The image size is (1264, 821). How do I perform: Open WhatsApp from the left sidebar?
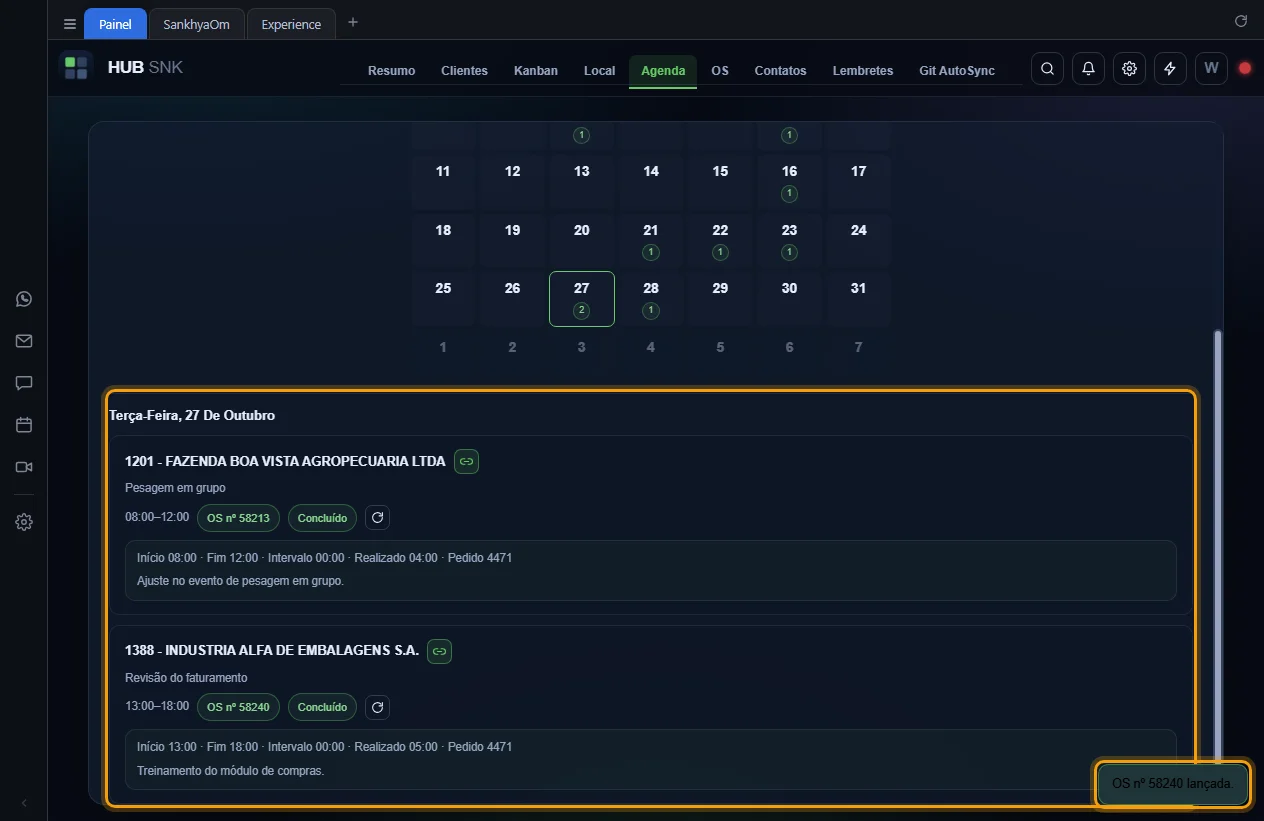pyautogui.click(x=24, y=299)
